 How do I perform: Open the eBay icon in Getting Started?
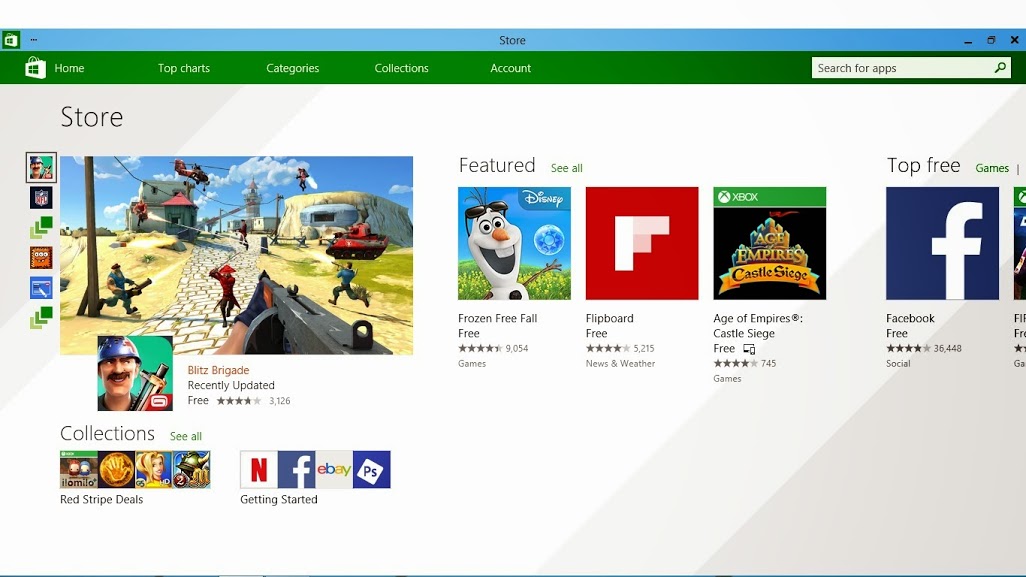click(334, 470)
